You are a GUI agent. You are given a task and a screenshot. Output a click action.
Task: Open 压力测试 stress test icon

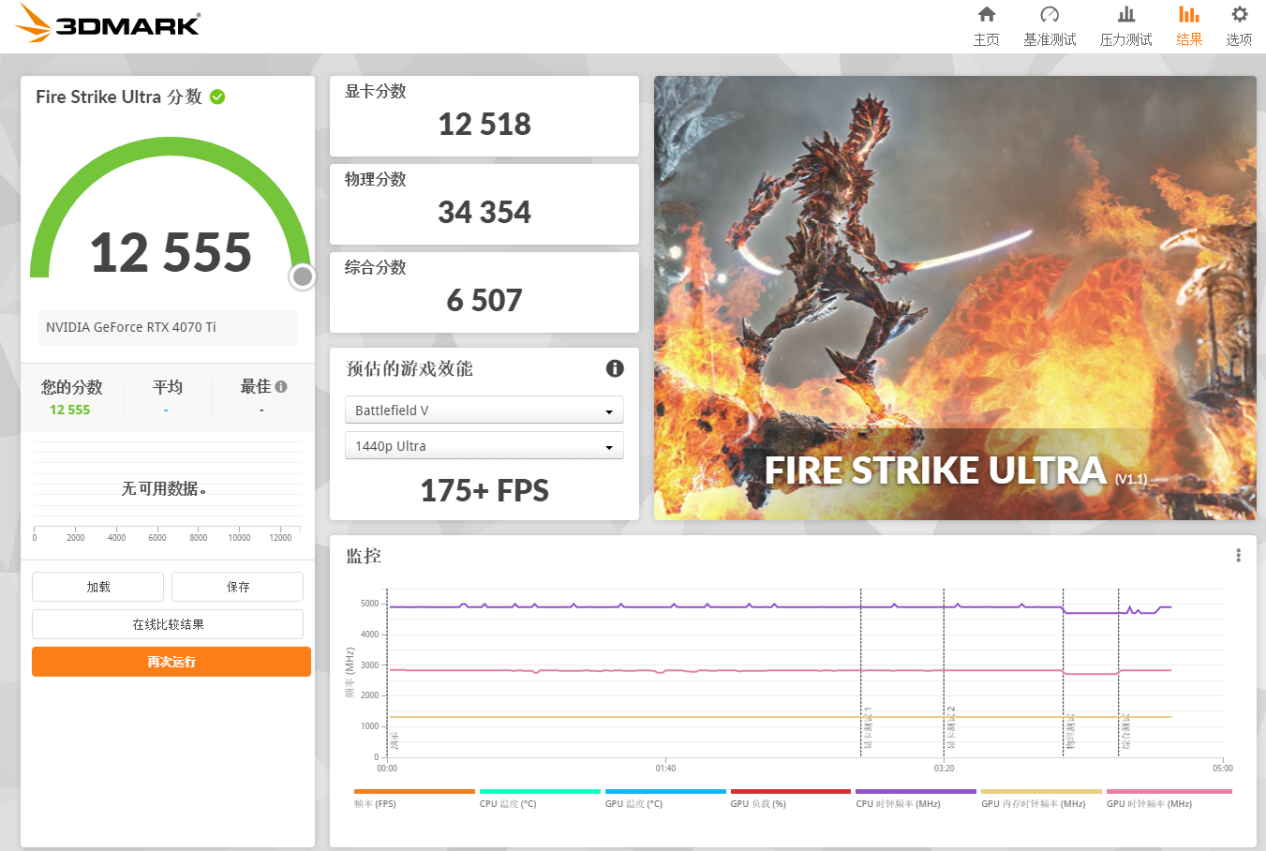[1126, 14]
